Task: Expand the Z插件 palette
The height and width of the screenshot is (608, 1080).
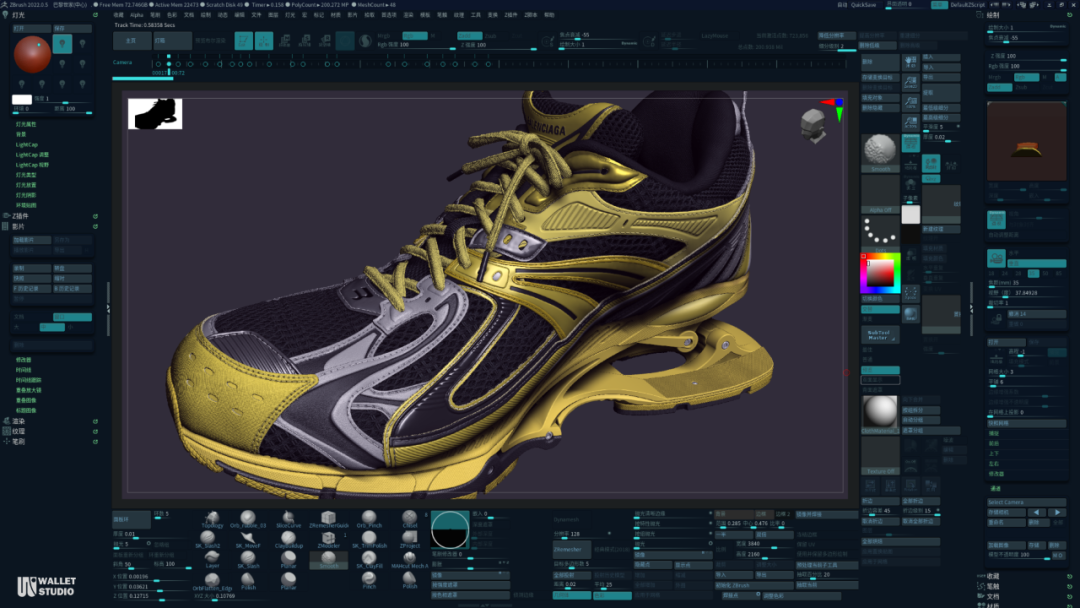Action: (x=21, y=216)
